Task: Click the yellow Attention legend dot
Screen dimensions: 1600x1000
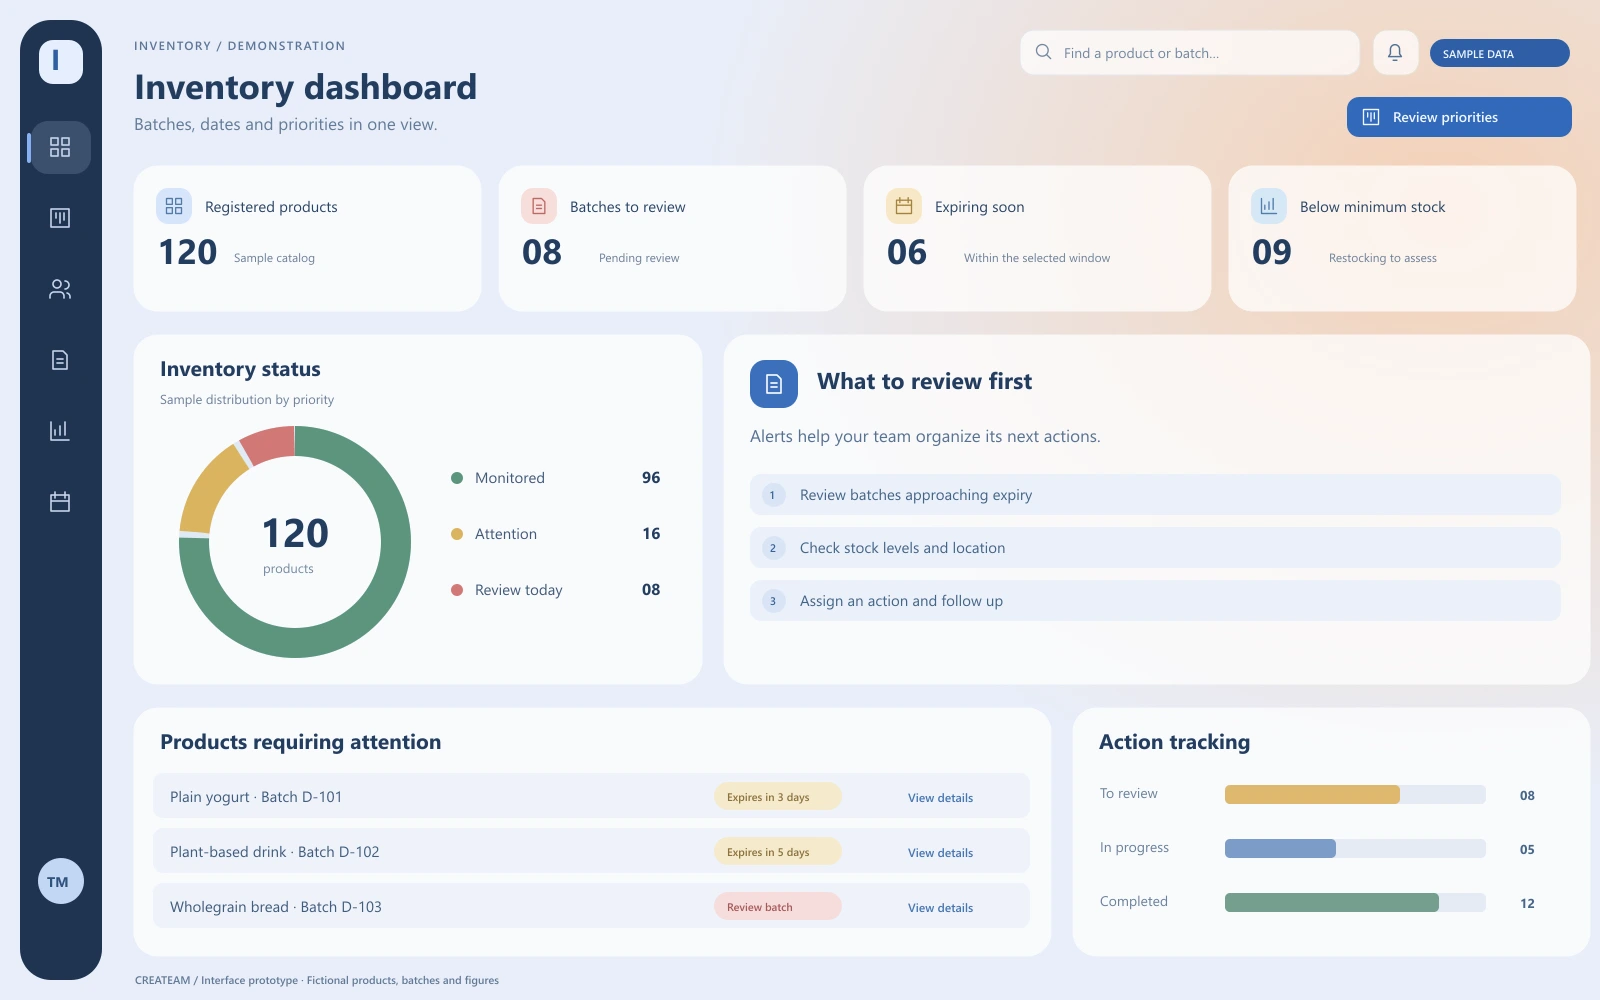Action: click(x=457, y=534)
